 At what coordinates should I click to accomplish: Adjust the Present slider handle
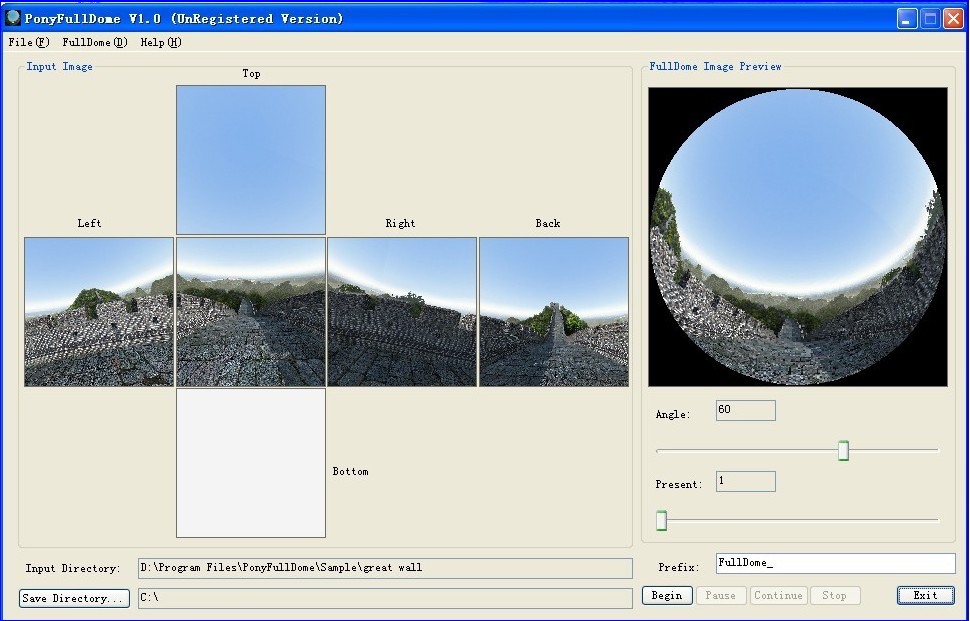coord(661,520)
